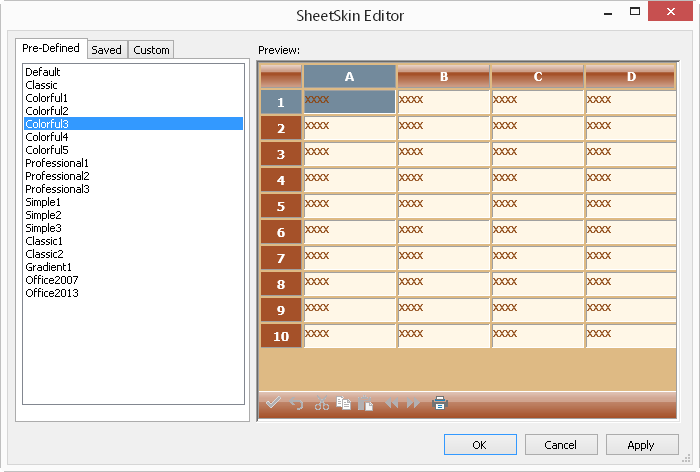700x472 pixels.
Task: Select the Default skin
Action: tap(133, 72)
